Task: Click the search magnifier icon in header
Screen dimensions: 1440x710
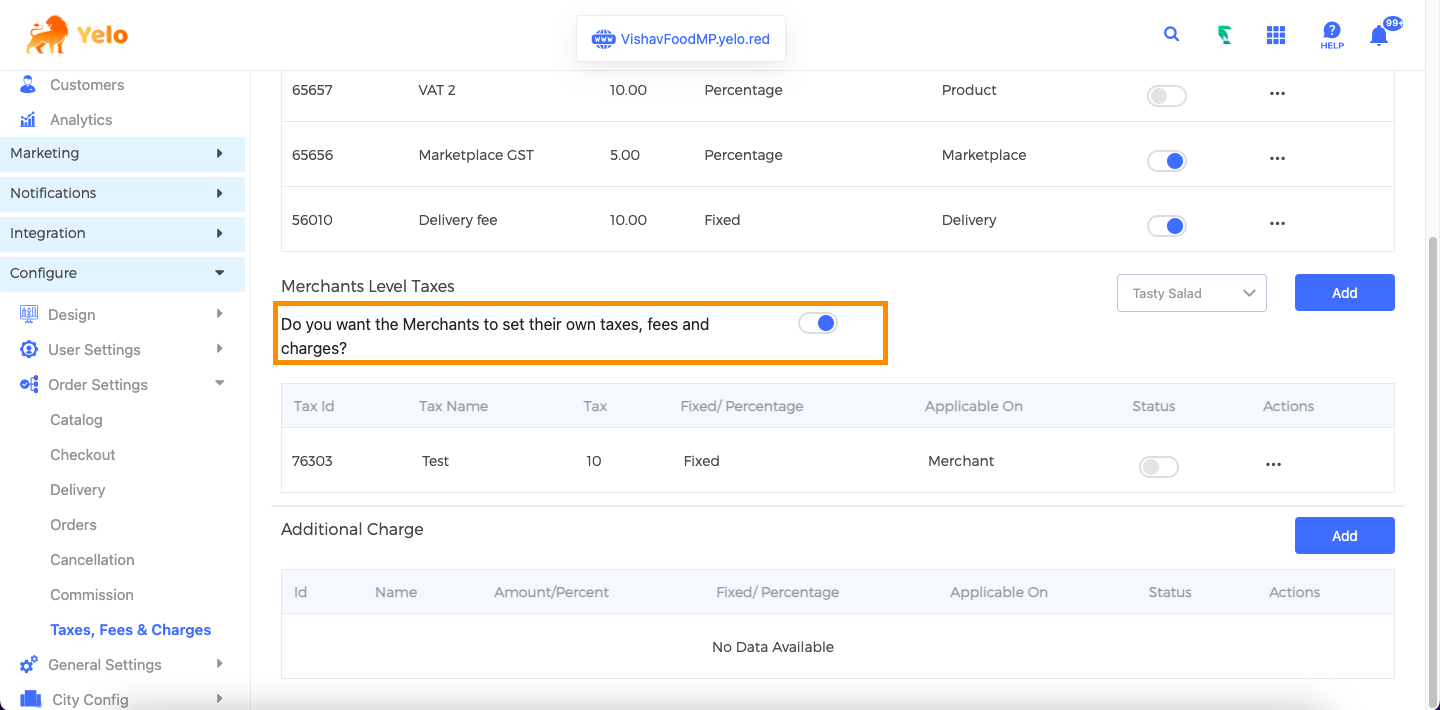Action: [x=1171, y=35]
